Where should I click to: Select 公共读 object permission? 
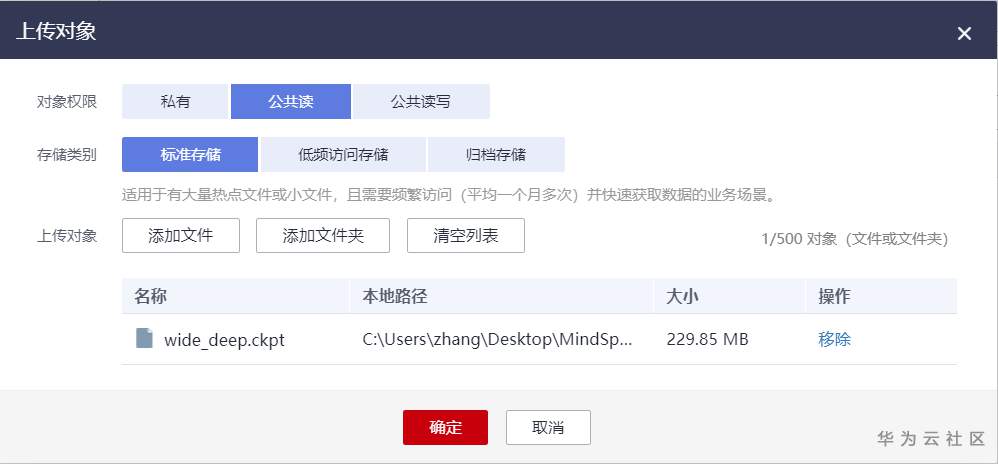(x=291, y=101)
